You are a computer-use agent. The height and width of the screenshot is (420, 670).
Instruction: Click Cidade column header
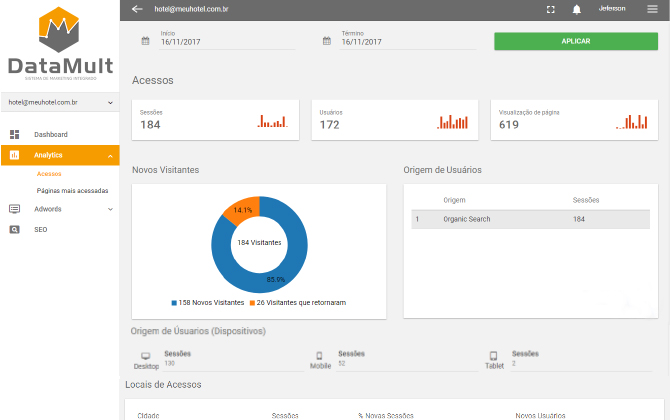pos(148,416)
